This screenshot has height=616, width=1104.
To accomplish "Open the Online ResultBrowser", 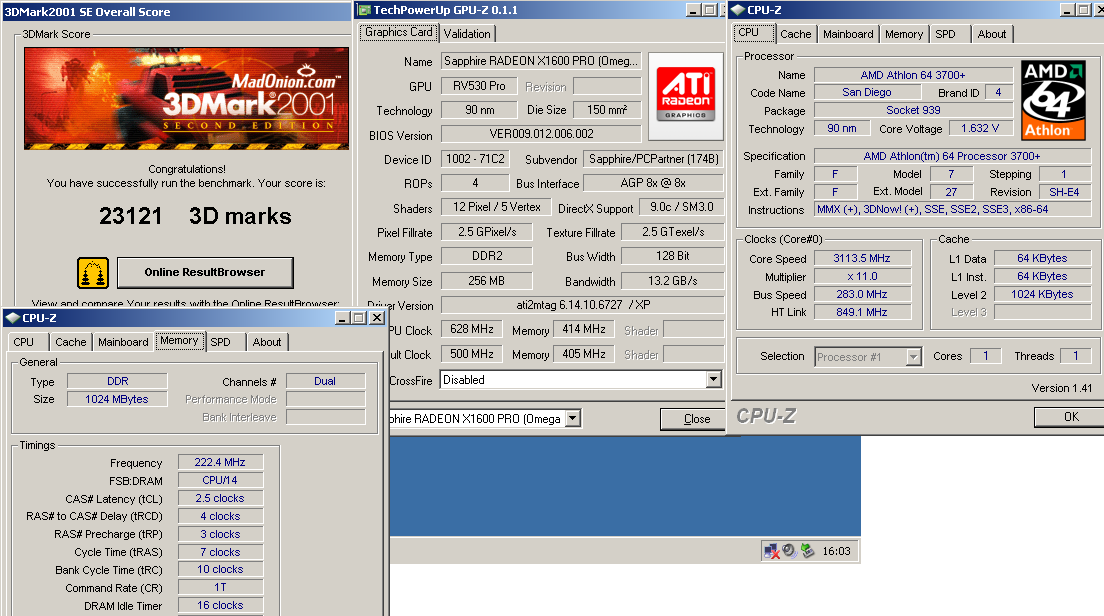I will (x=205, y=272).
